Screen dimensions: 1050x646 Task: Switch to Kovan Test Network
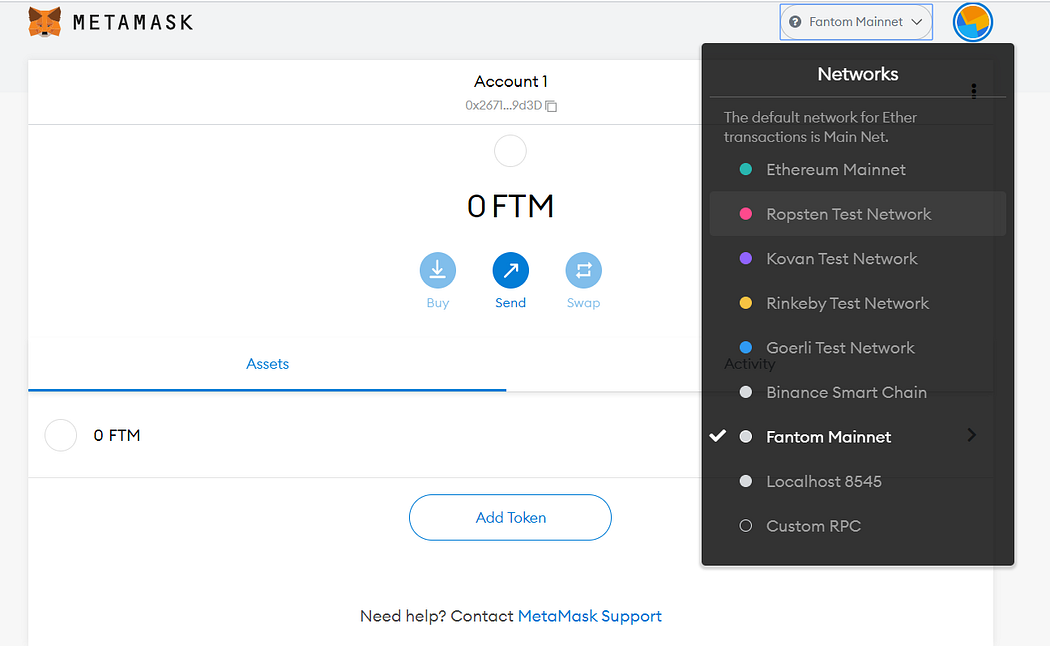[x=858, y=258]
